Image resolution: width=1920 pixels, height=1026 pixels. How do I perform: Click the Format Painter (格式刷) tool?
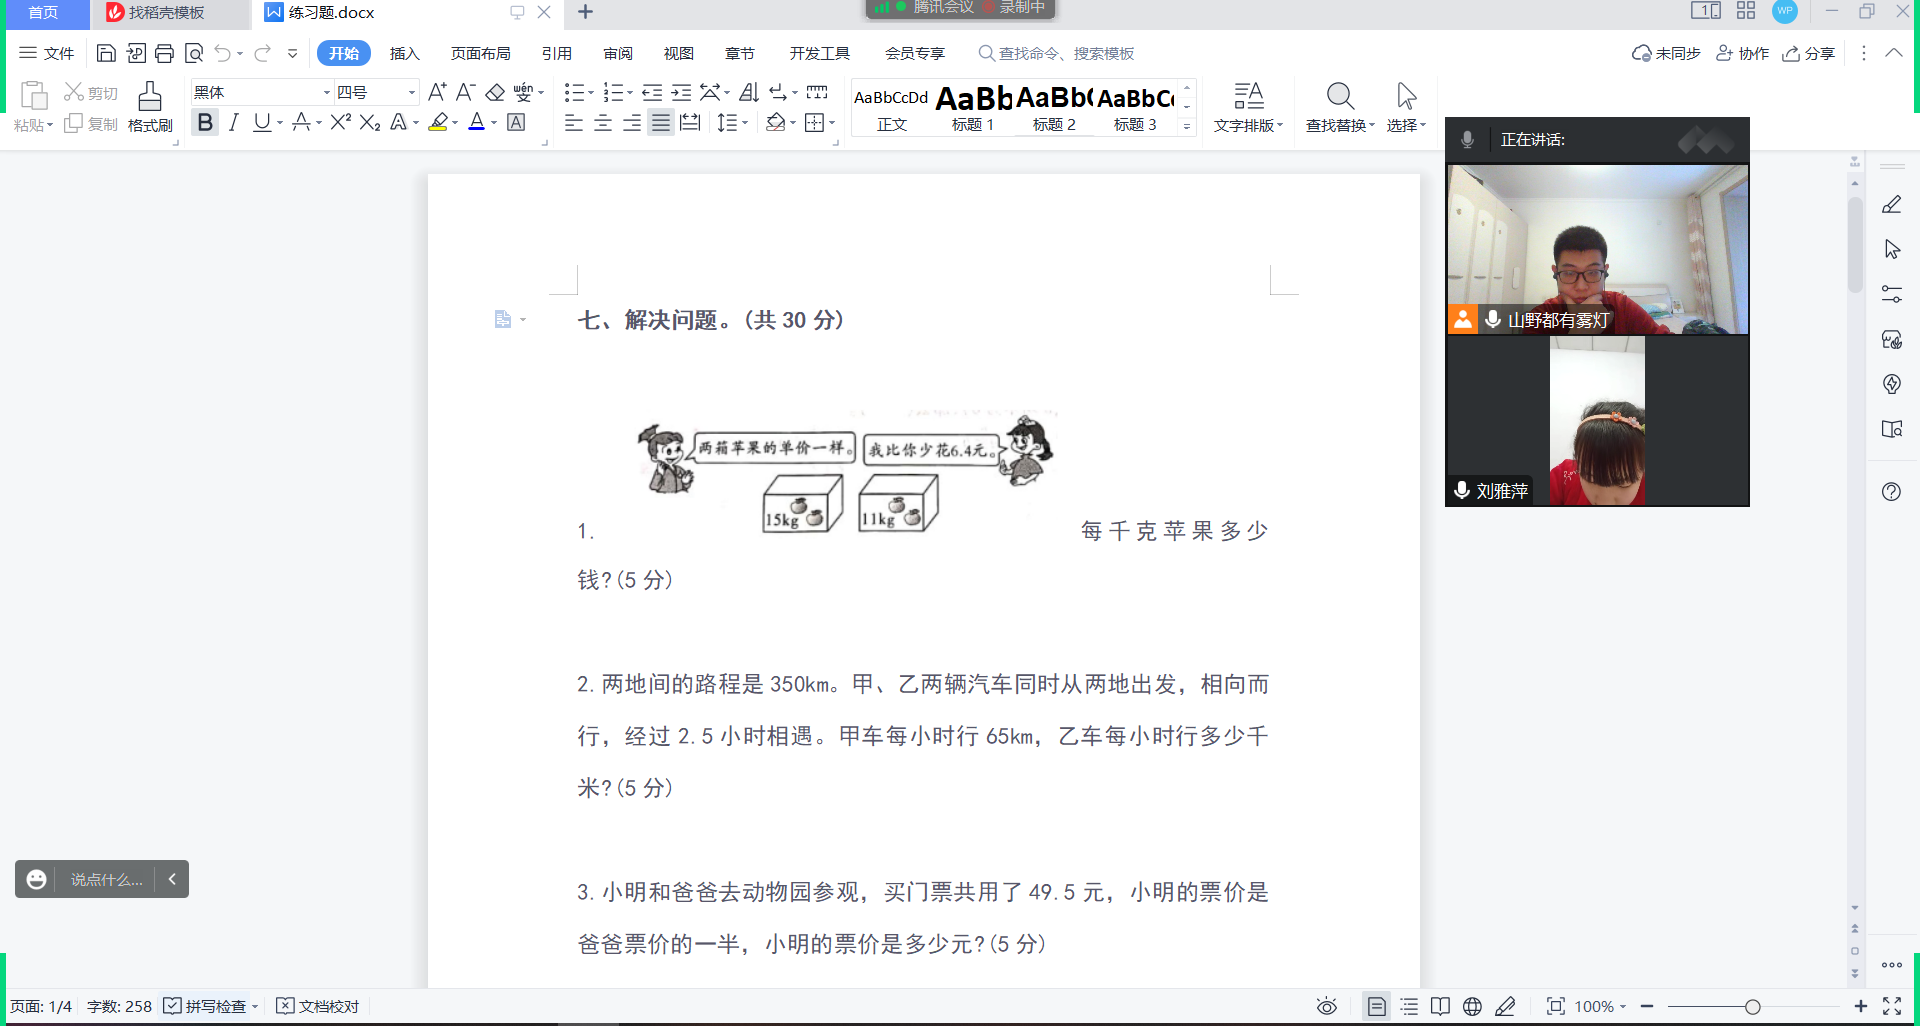(150, 107)
